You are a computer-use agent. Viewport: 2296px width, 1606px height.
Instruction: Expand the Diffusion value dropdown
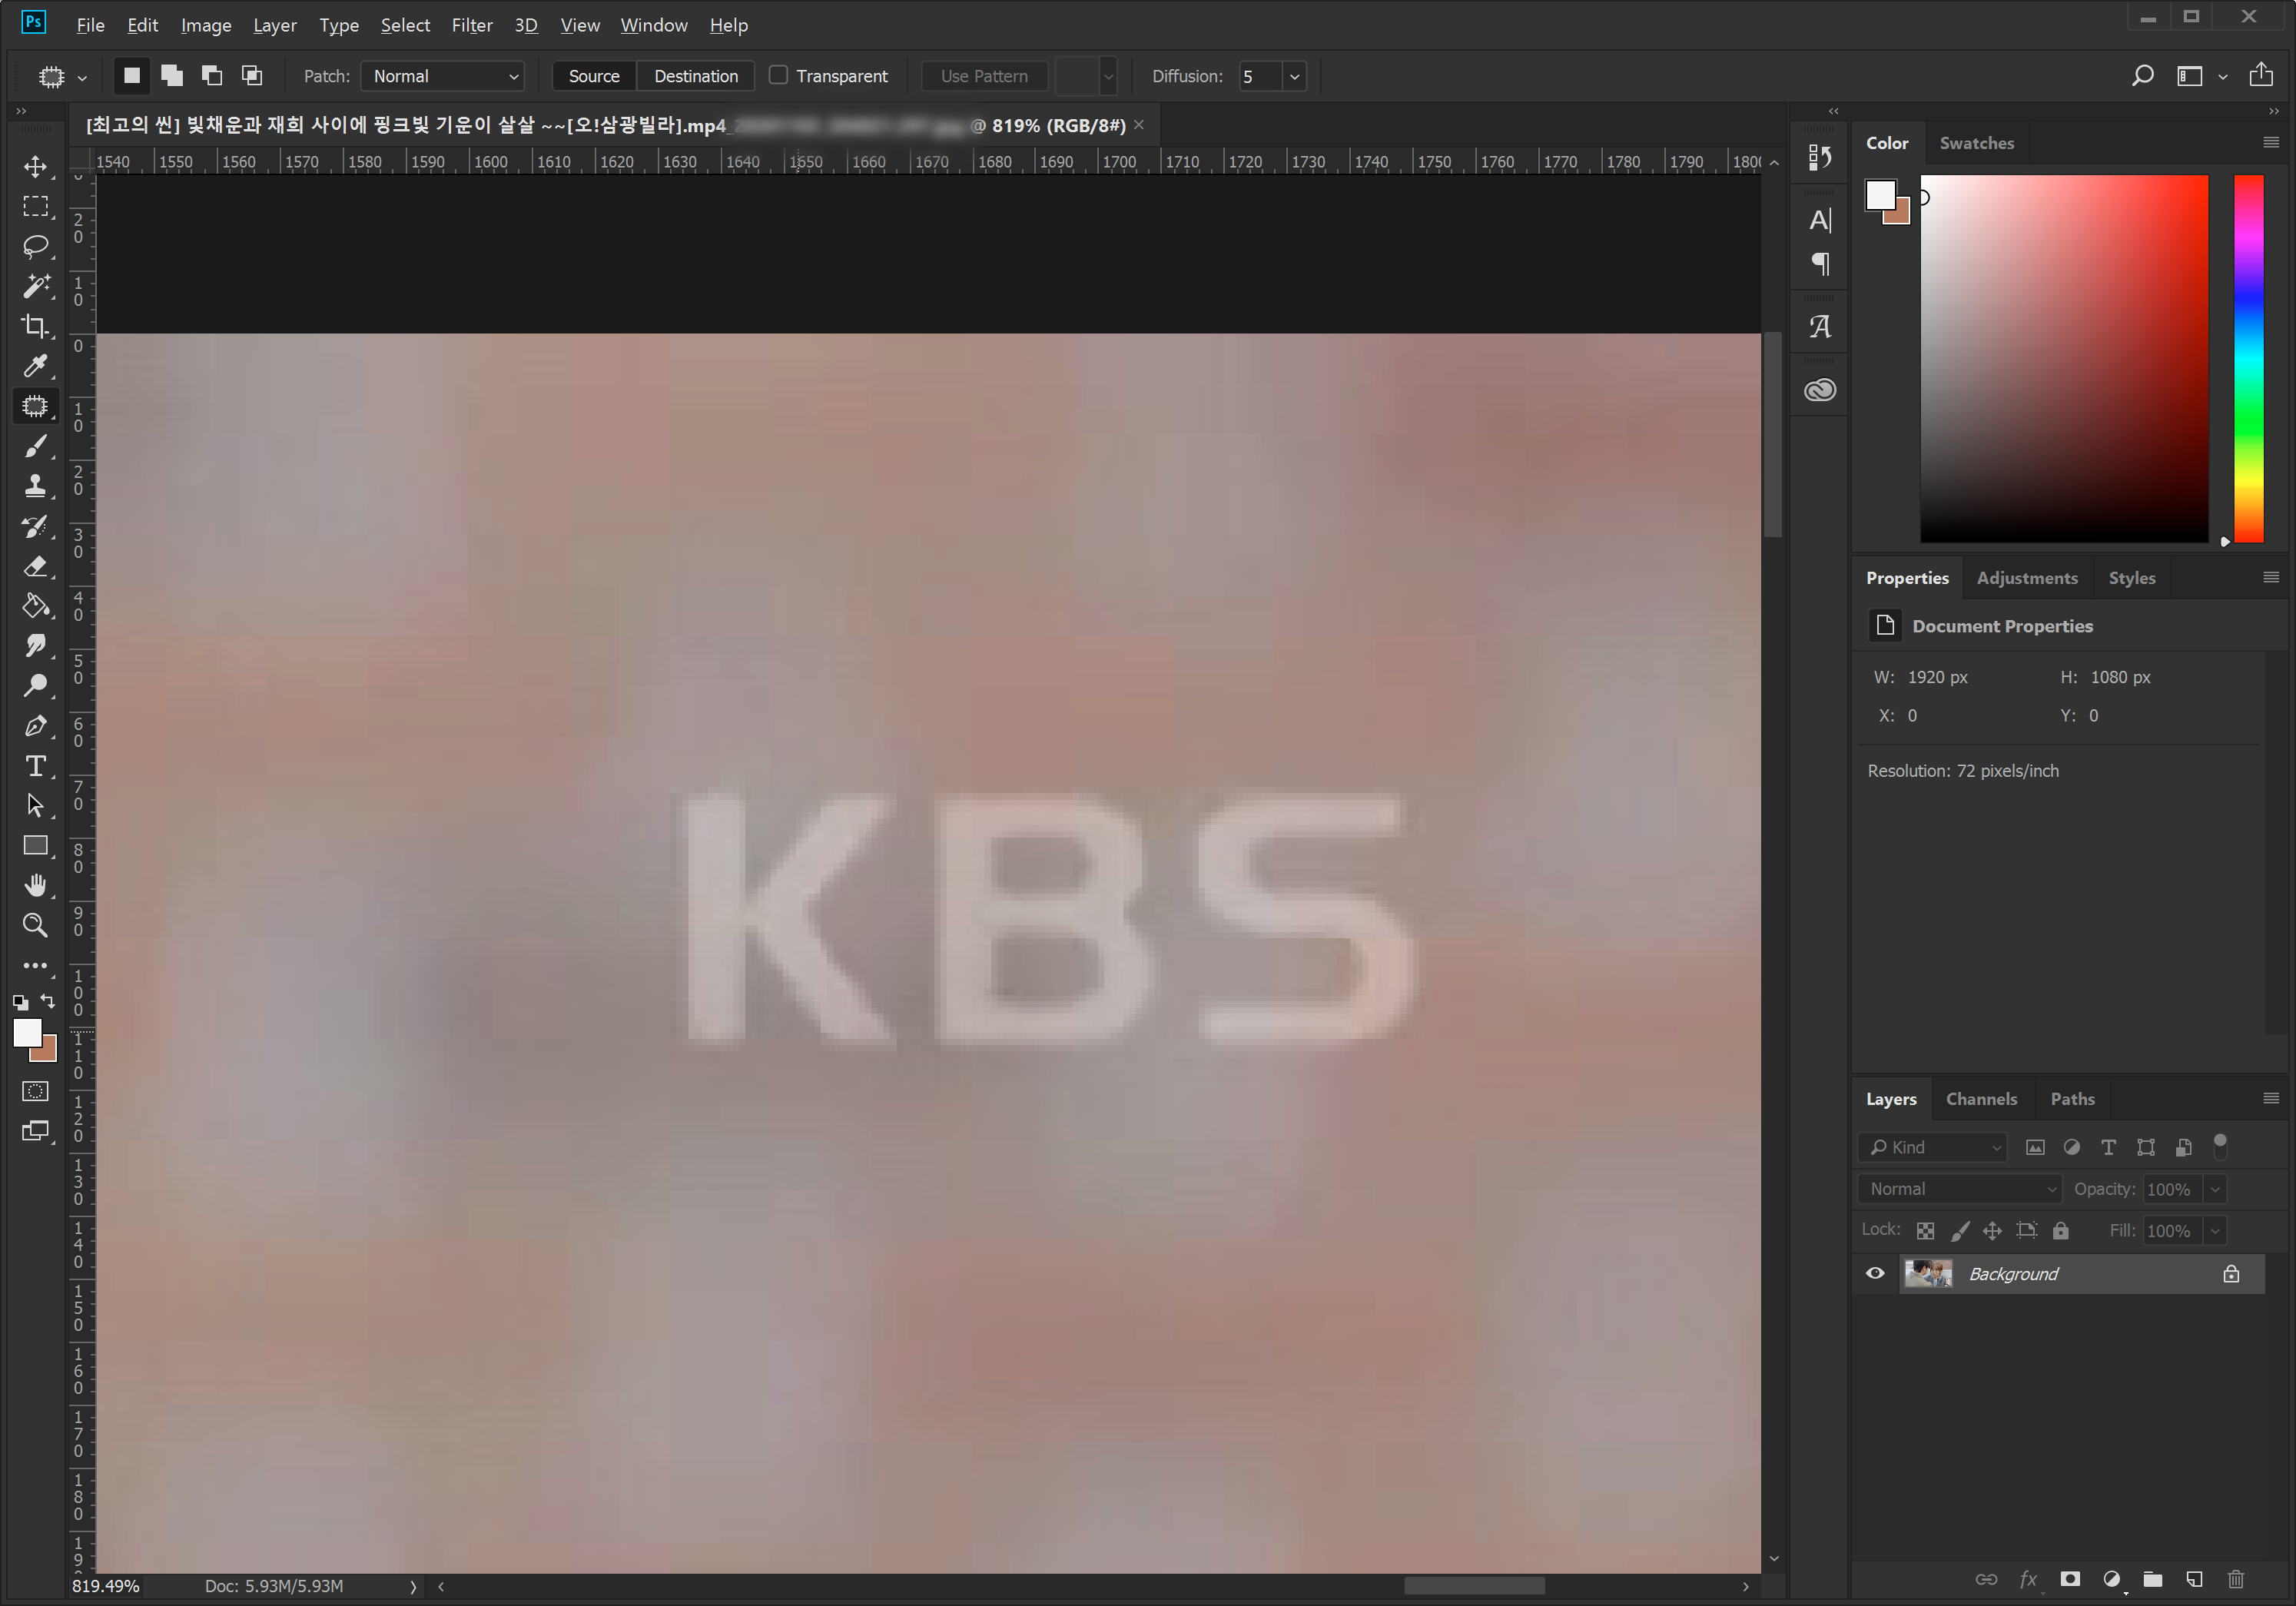click(1294, 76)
